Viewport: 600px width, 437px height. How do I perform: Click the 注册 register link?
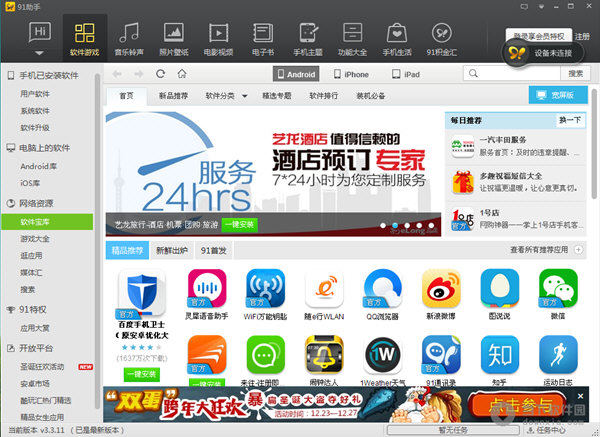pyautogui.click(x=582, y=36)
